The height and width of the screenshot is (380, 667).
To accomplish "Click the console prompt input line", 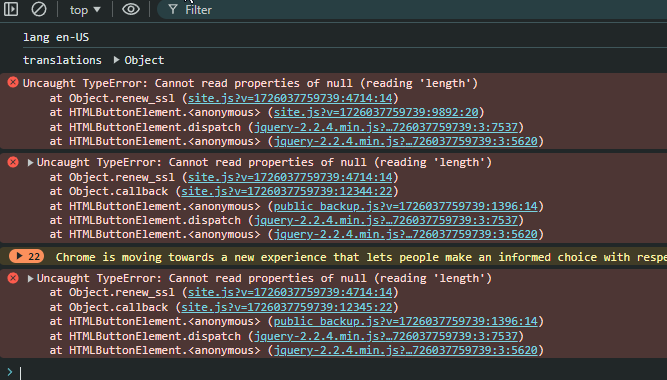I will 340,372.
